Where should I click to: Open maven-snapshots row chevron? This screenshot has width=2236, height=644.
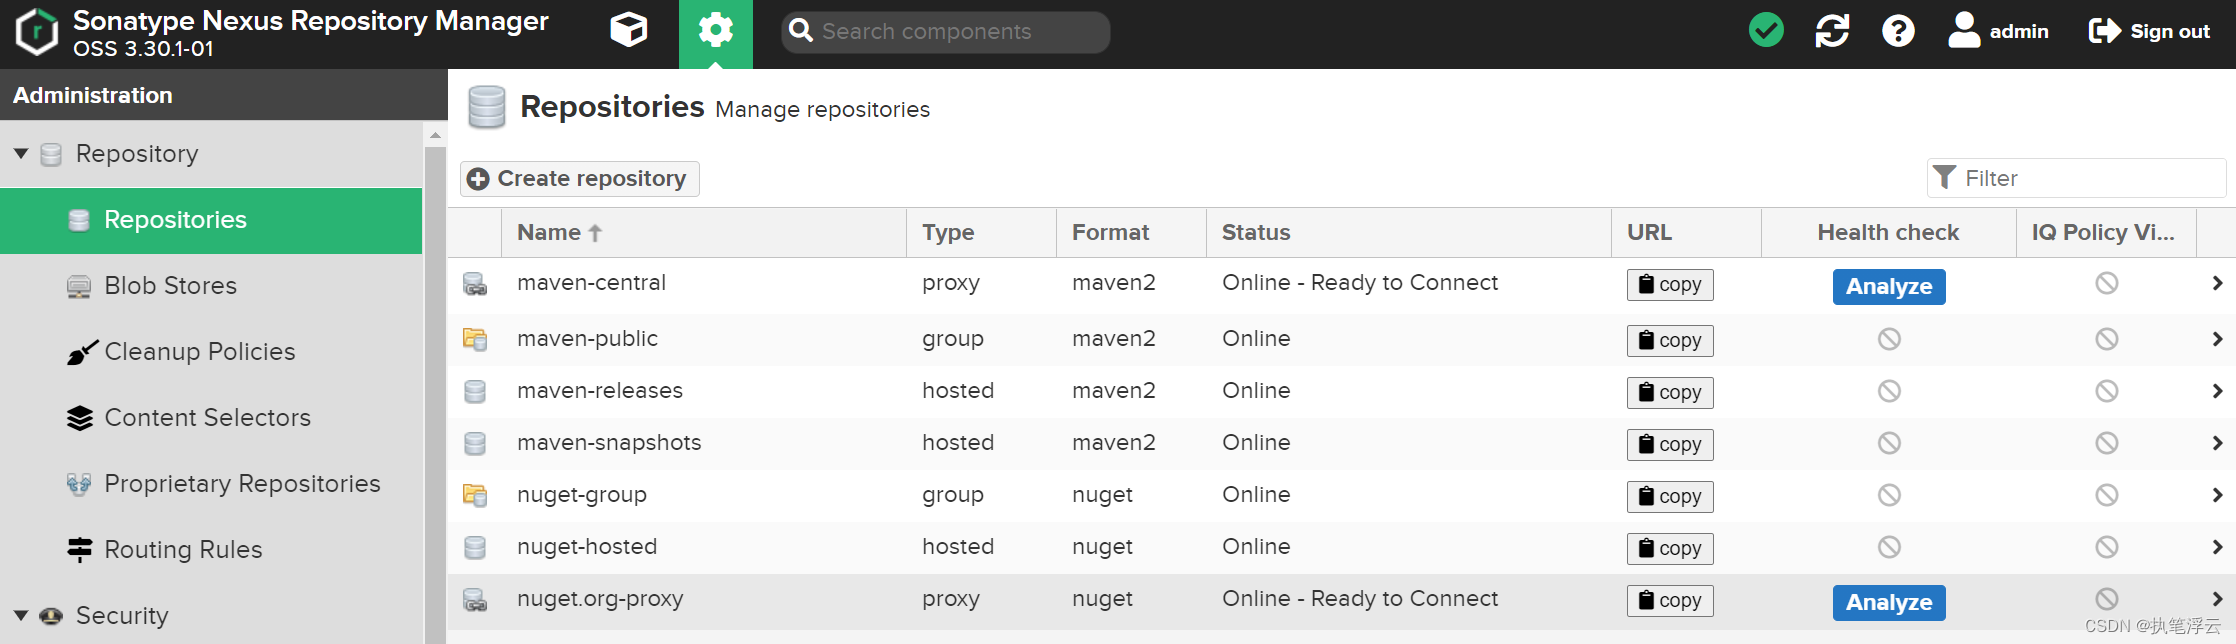[2217, 444]
